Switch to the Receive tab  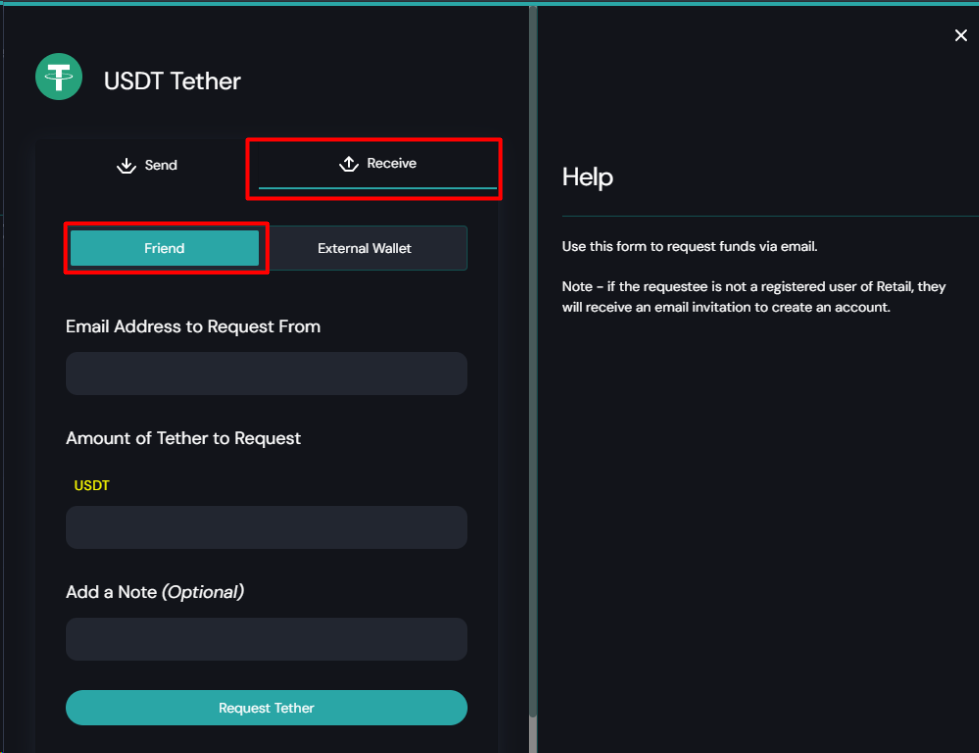(x=378, y=165)
